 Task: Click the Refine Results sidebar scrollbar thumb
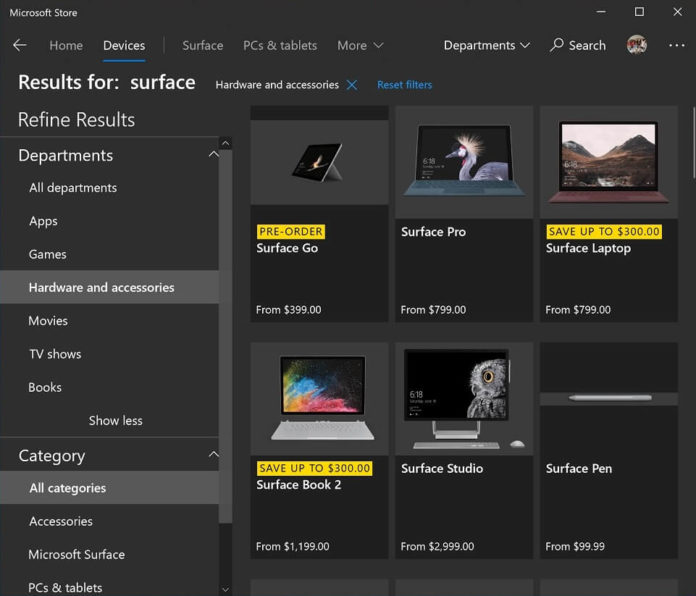(225, 336)
